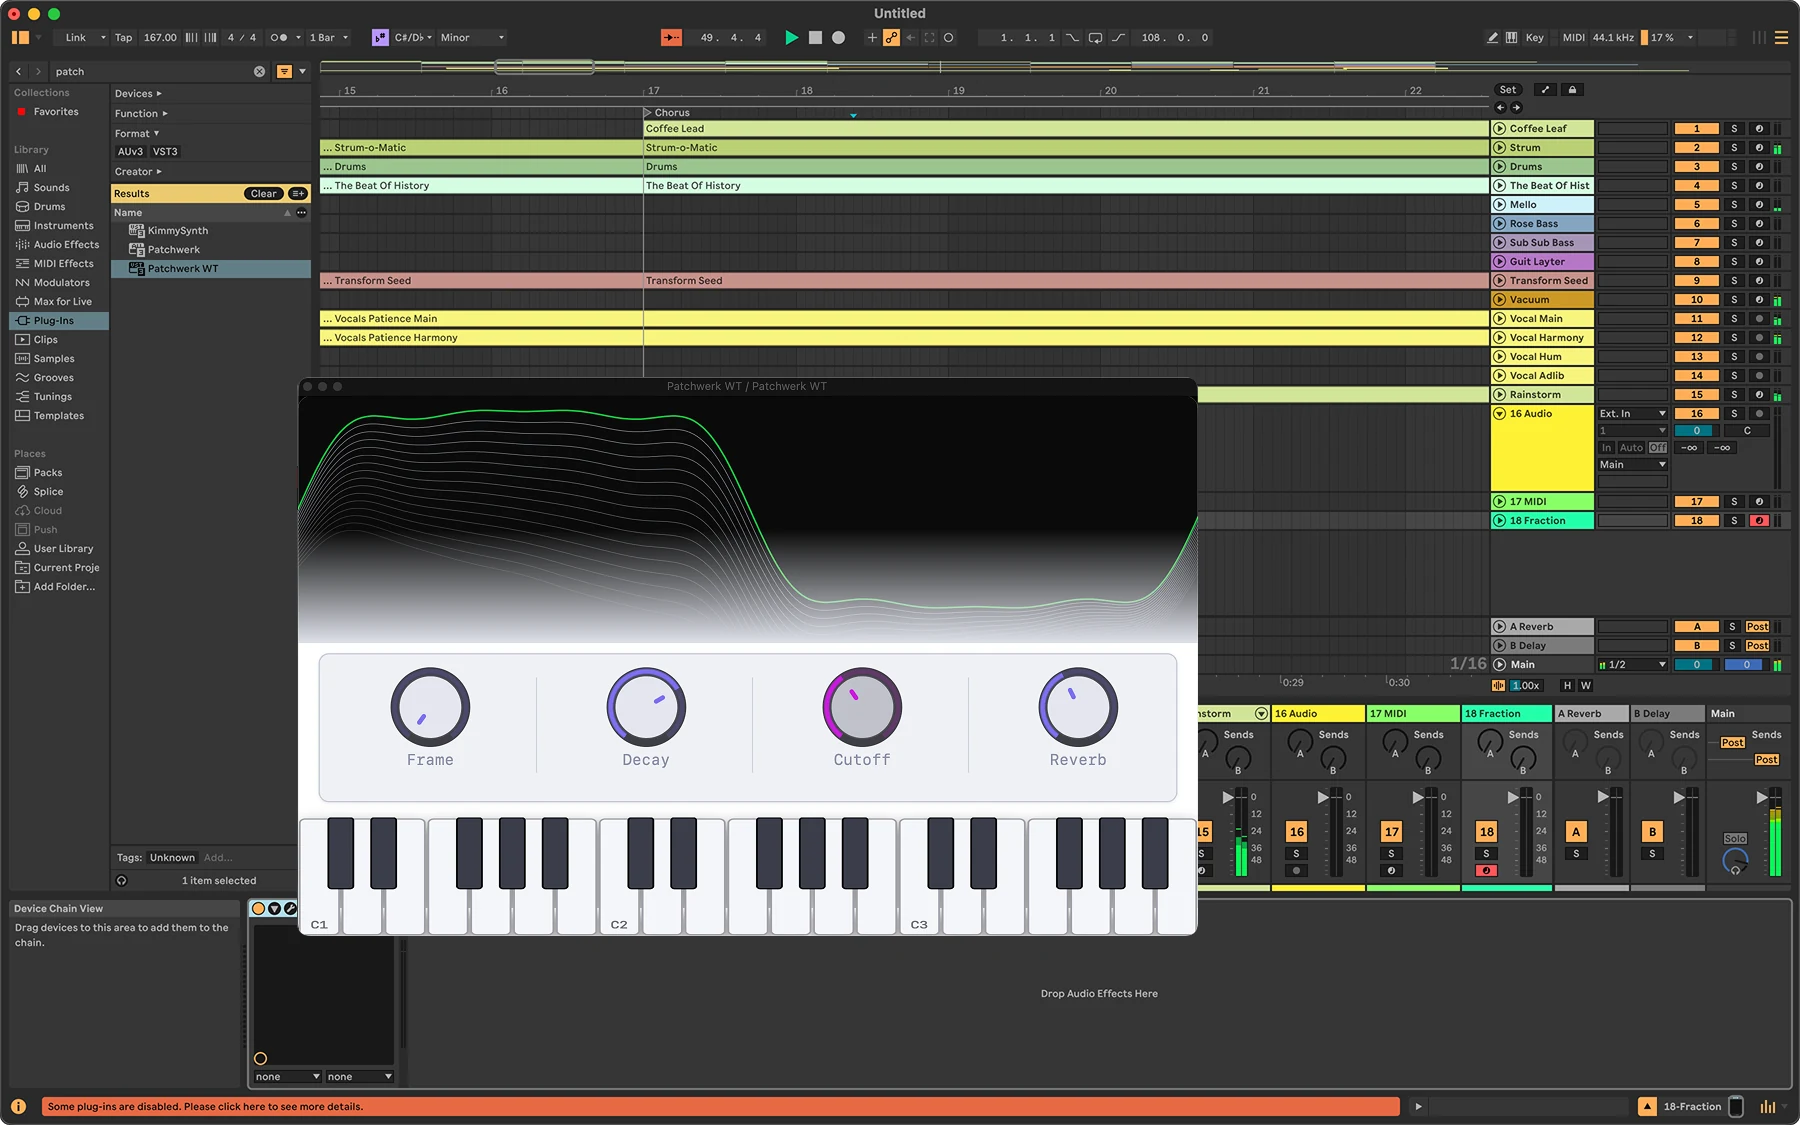Click the info warning icon in status bar
This screenshot has height=1125, width=1800.
pyautogui.click(x=18, y=1106)
